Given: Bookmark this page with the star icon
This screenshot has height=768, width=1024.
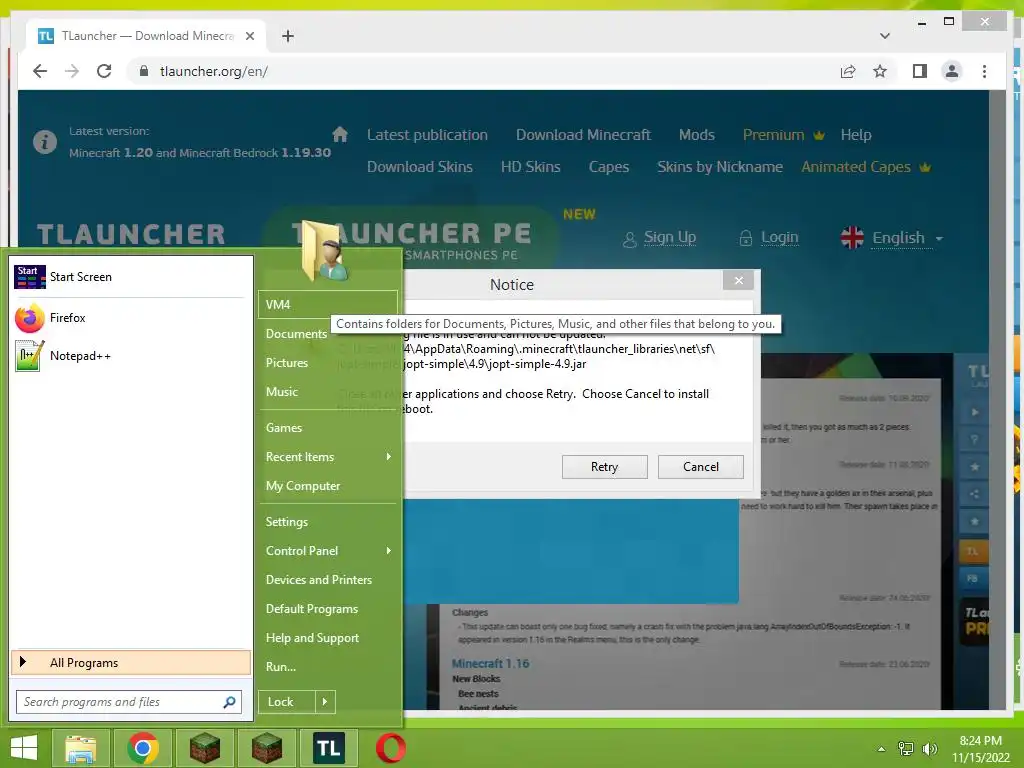Looking at the screenshot, I should click(x=880, y=71).
